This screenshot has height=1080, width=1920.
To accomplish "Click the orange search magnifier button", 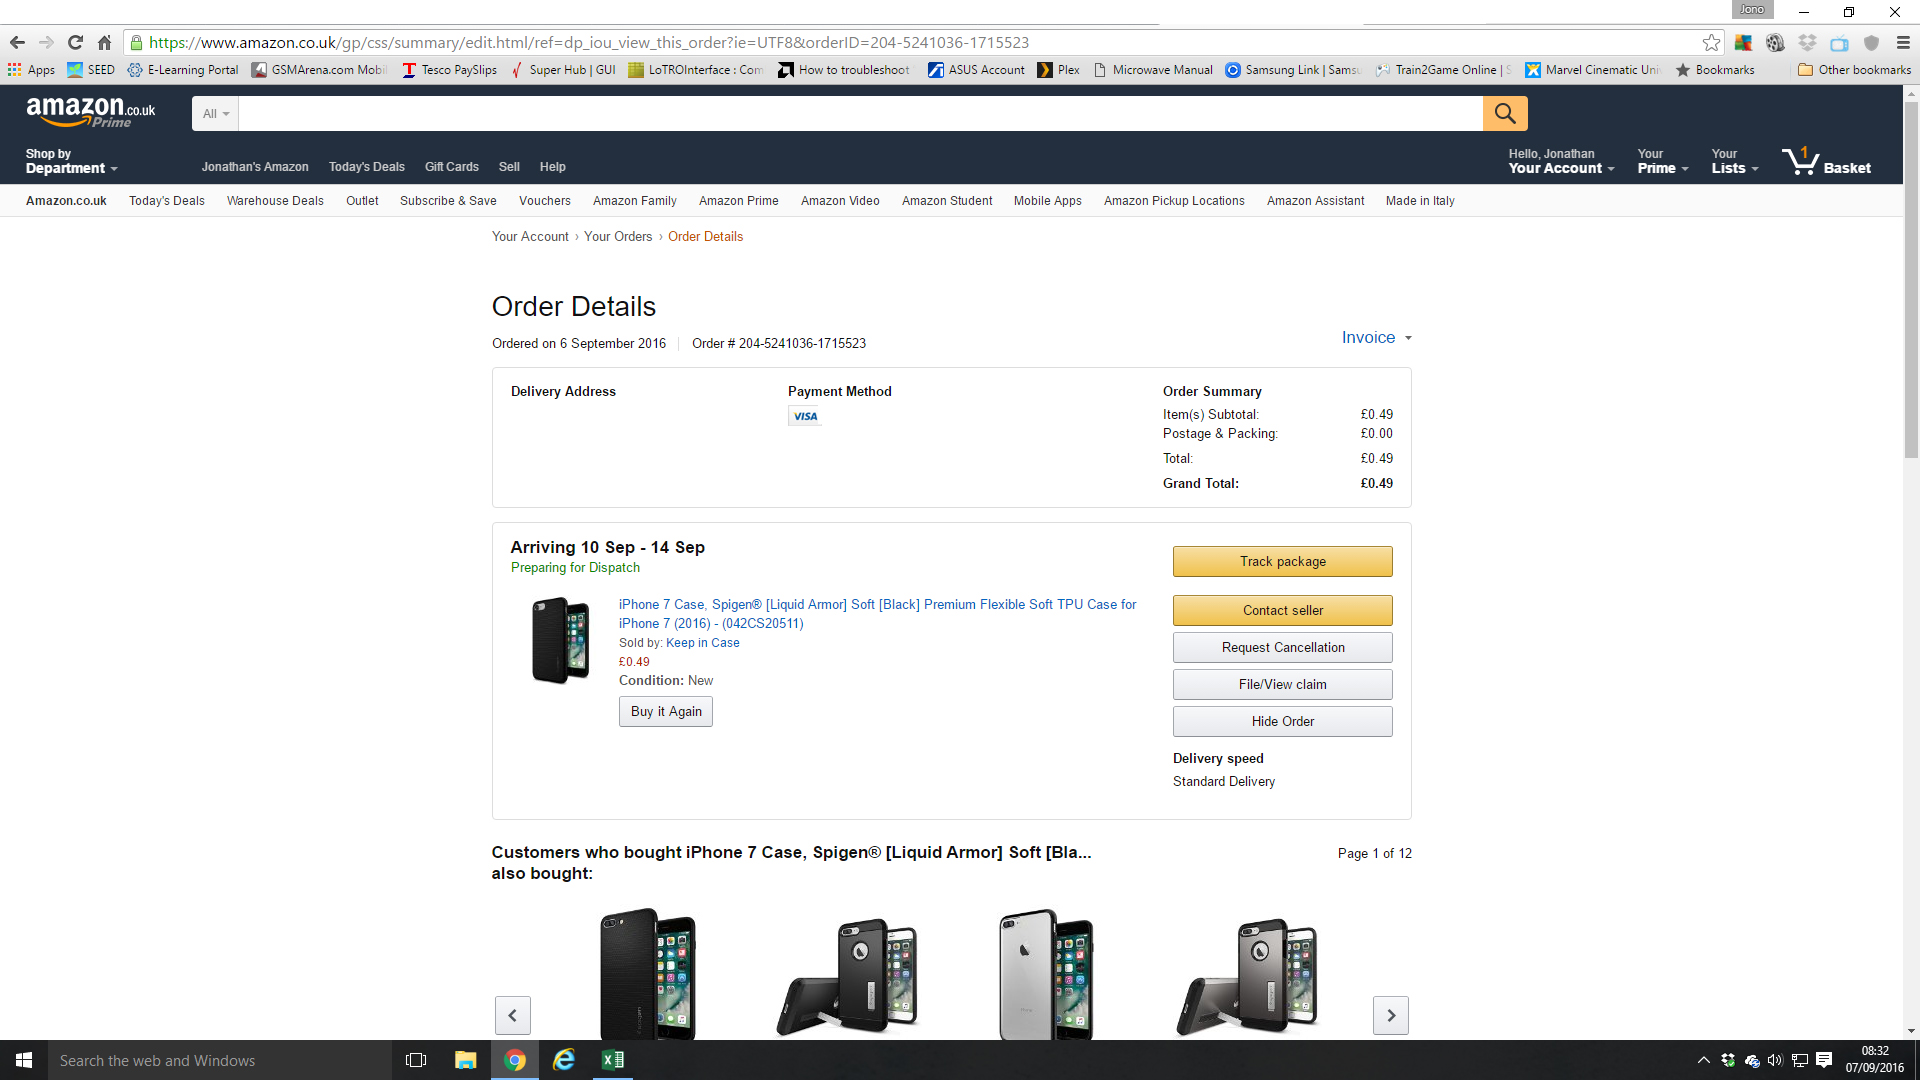I will [x=1504, y=113].
